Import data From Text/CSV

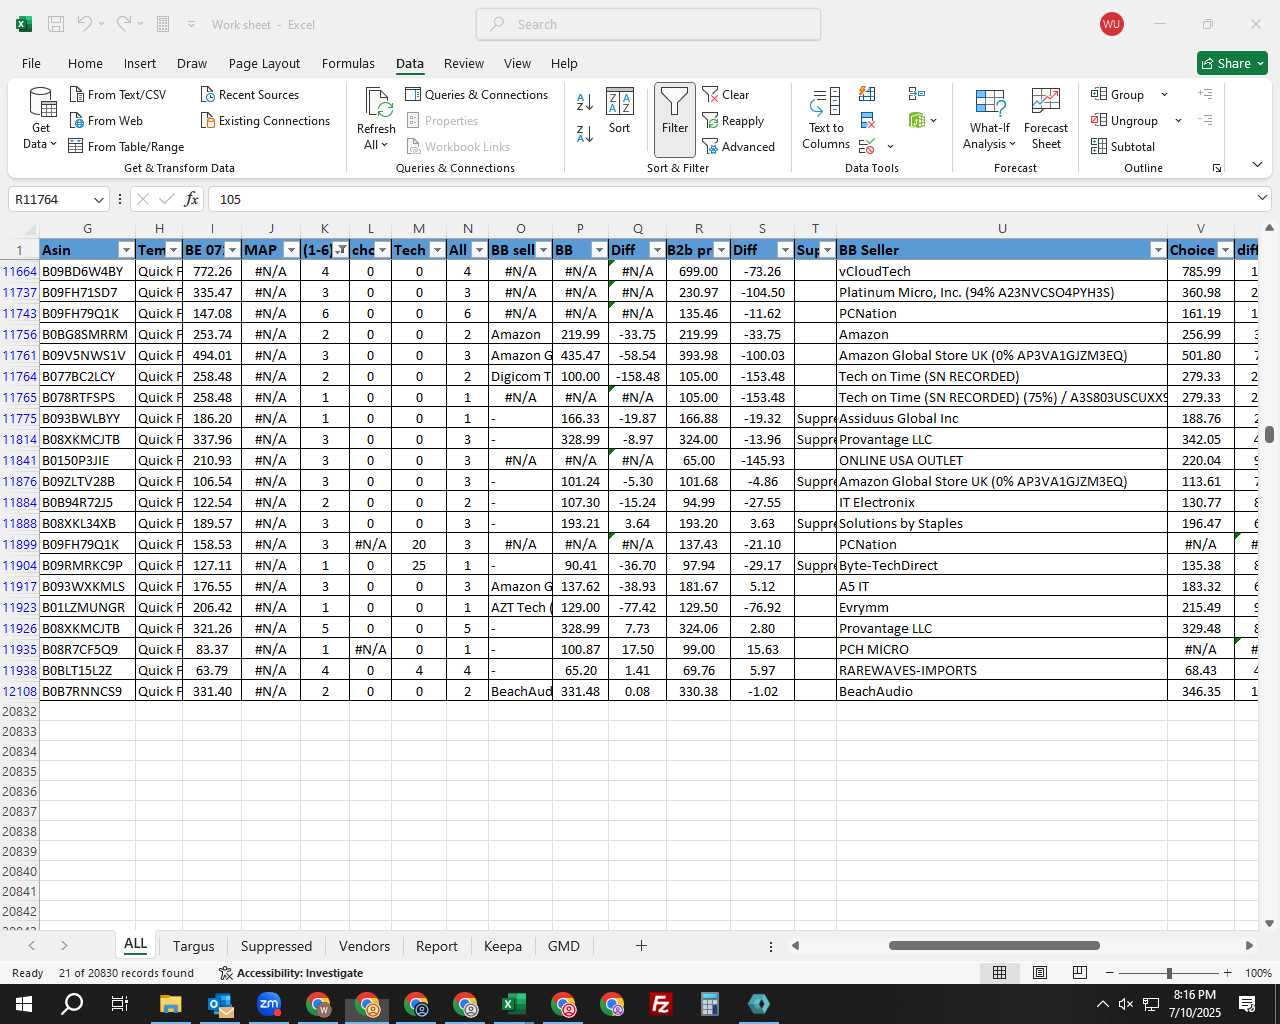pos(118,94)
